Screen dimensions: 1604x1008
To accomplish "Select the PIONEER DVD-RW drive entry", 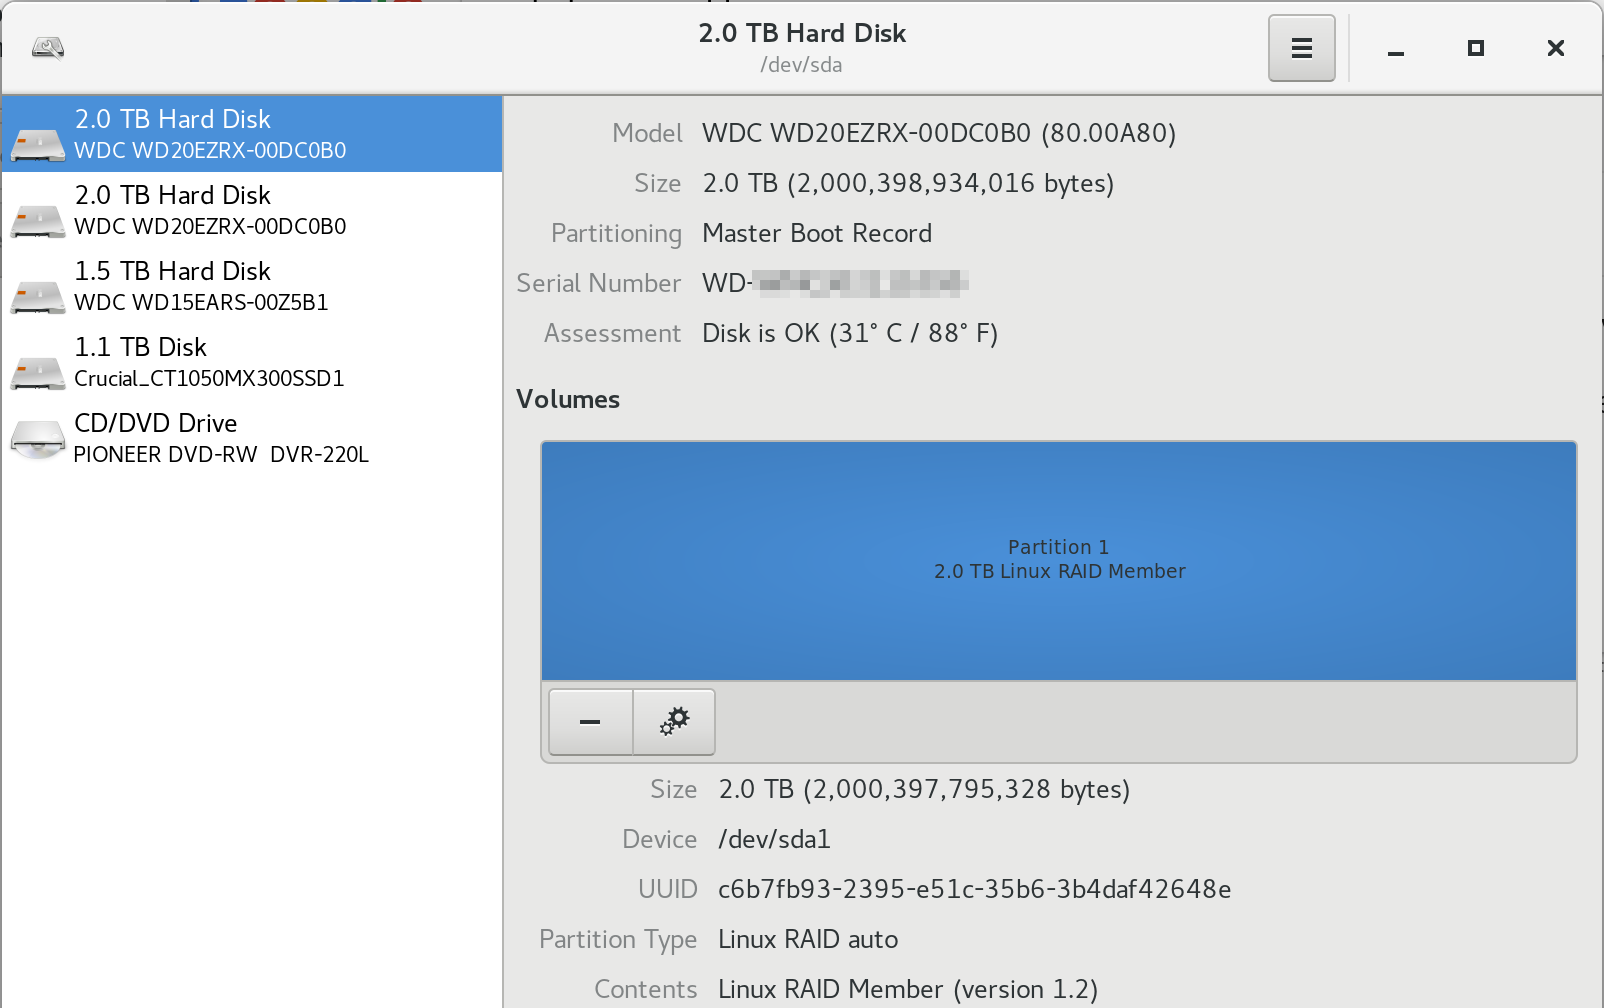I will tap(221, 438).
